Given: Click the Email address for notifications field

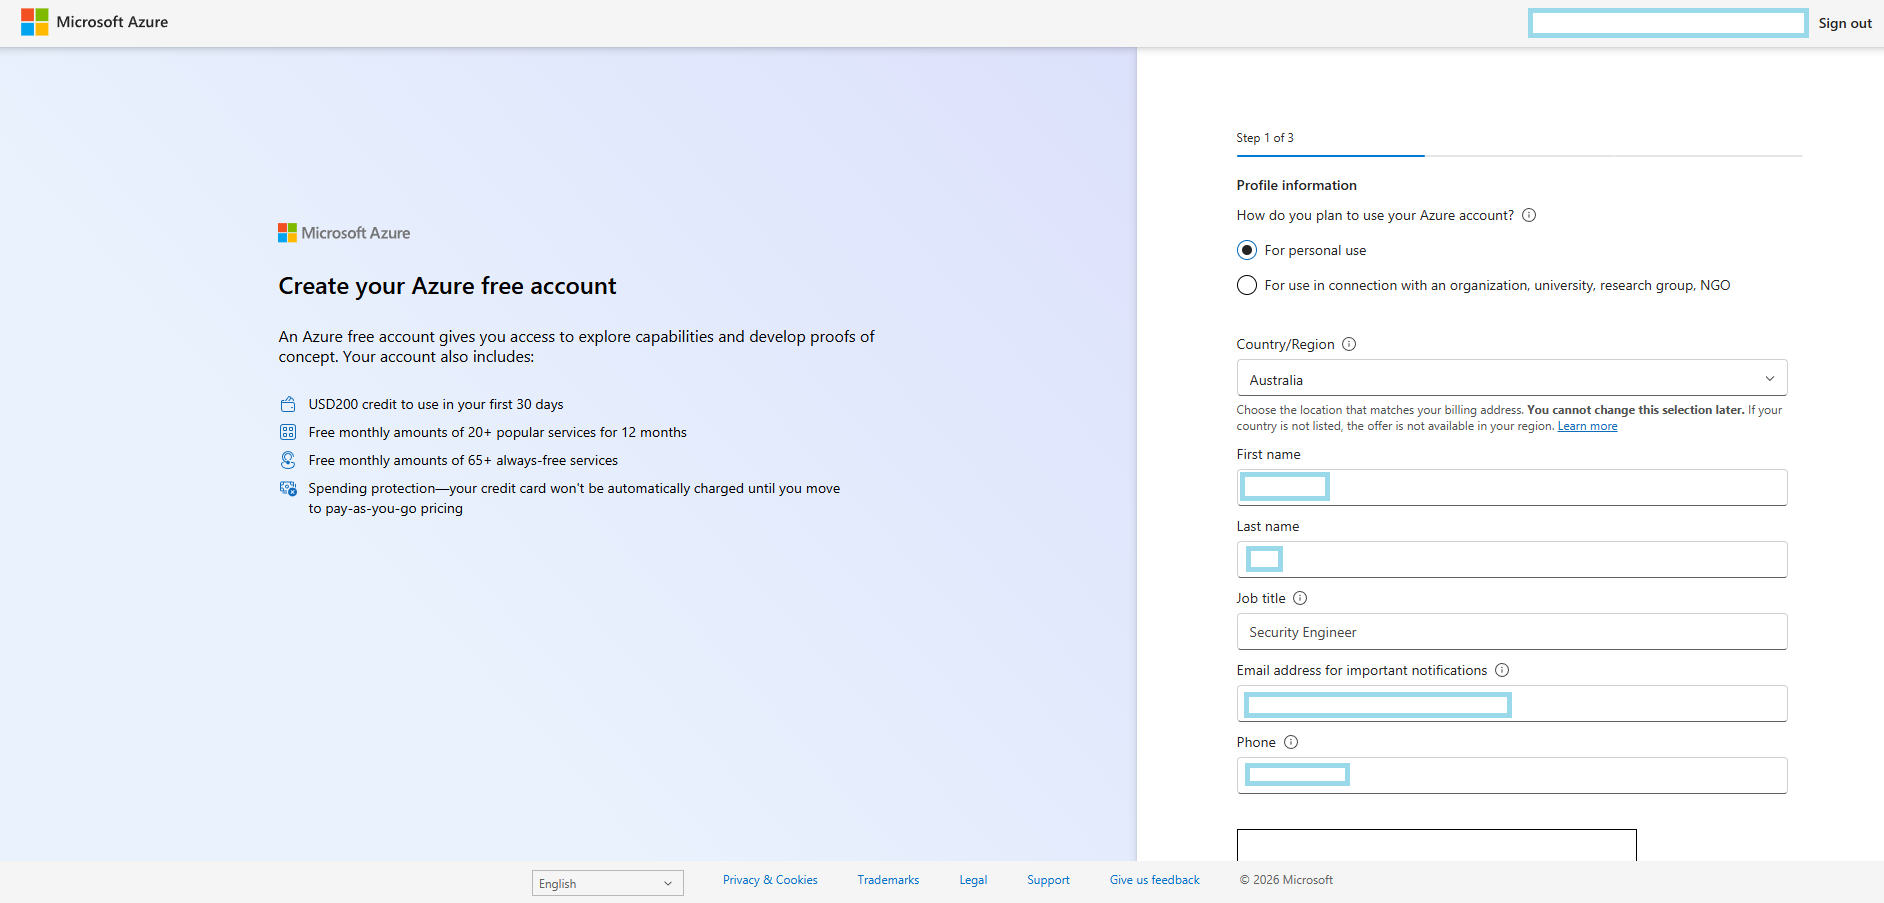Looking at the screenshot, I should tap(1512, 703).
